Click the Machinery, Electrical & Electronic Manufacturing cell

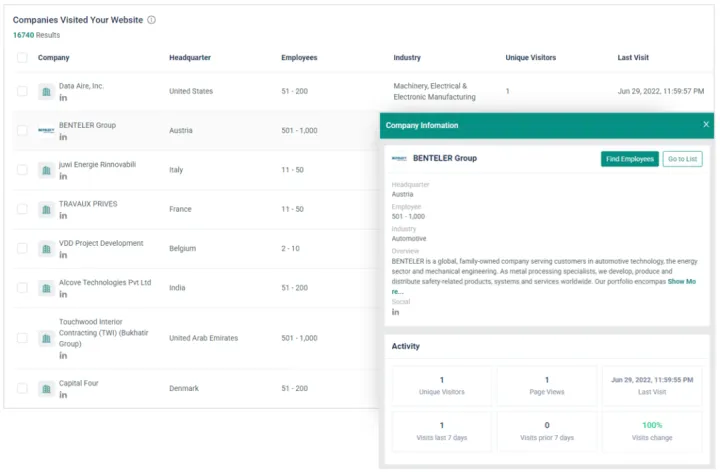click(x=434, y=91)
